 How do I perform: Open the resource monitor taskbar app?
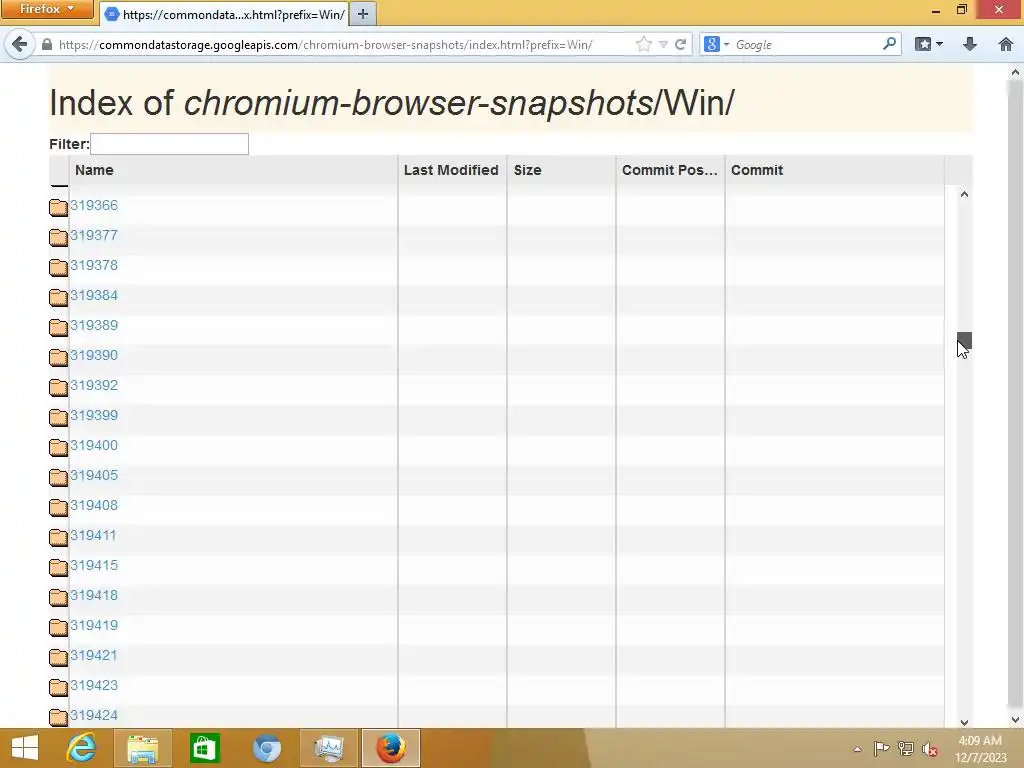pyautogui.click(x=328, y=748)
